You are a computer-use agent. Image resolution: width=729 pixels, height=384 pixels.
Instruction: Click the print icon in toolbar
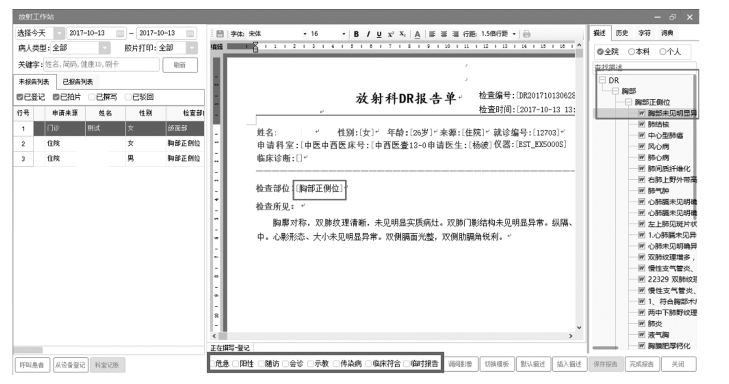point(526,34)
